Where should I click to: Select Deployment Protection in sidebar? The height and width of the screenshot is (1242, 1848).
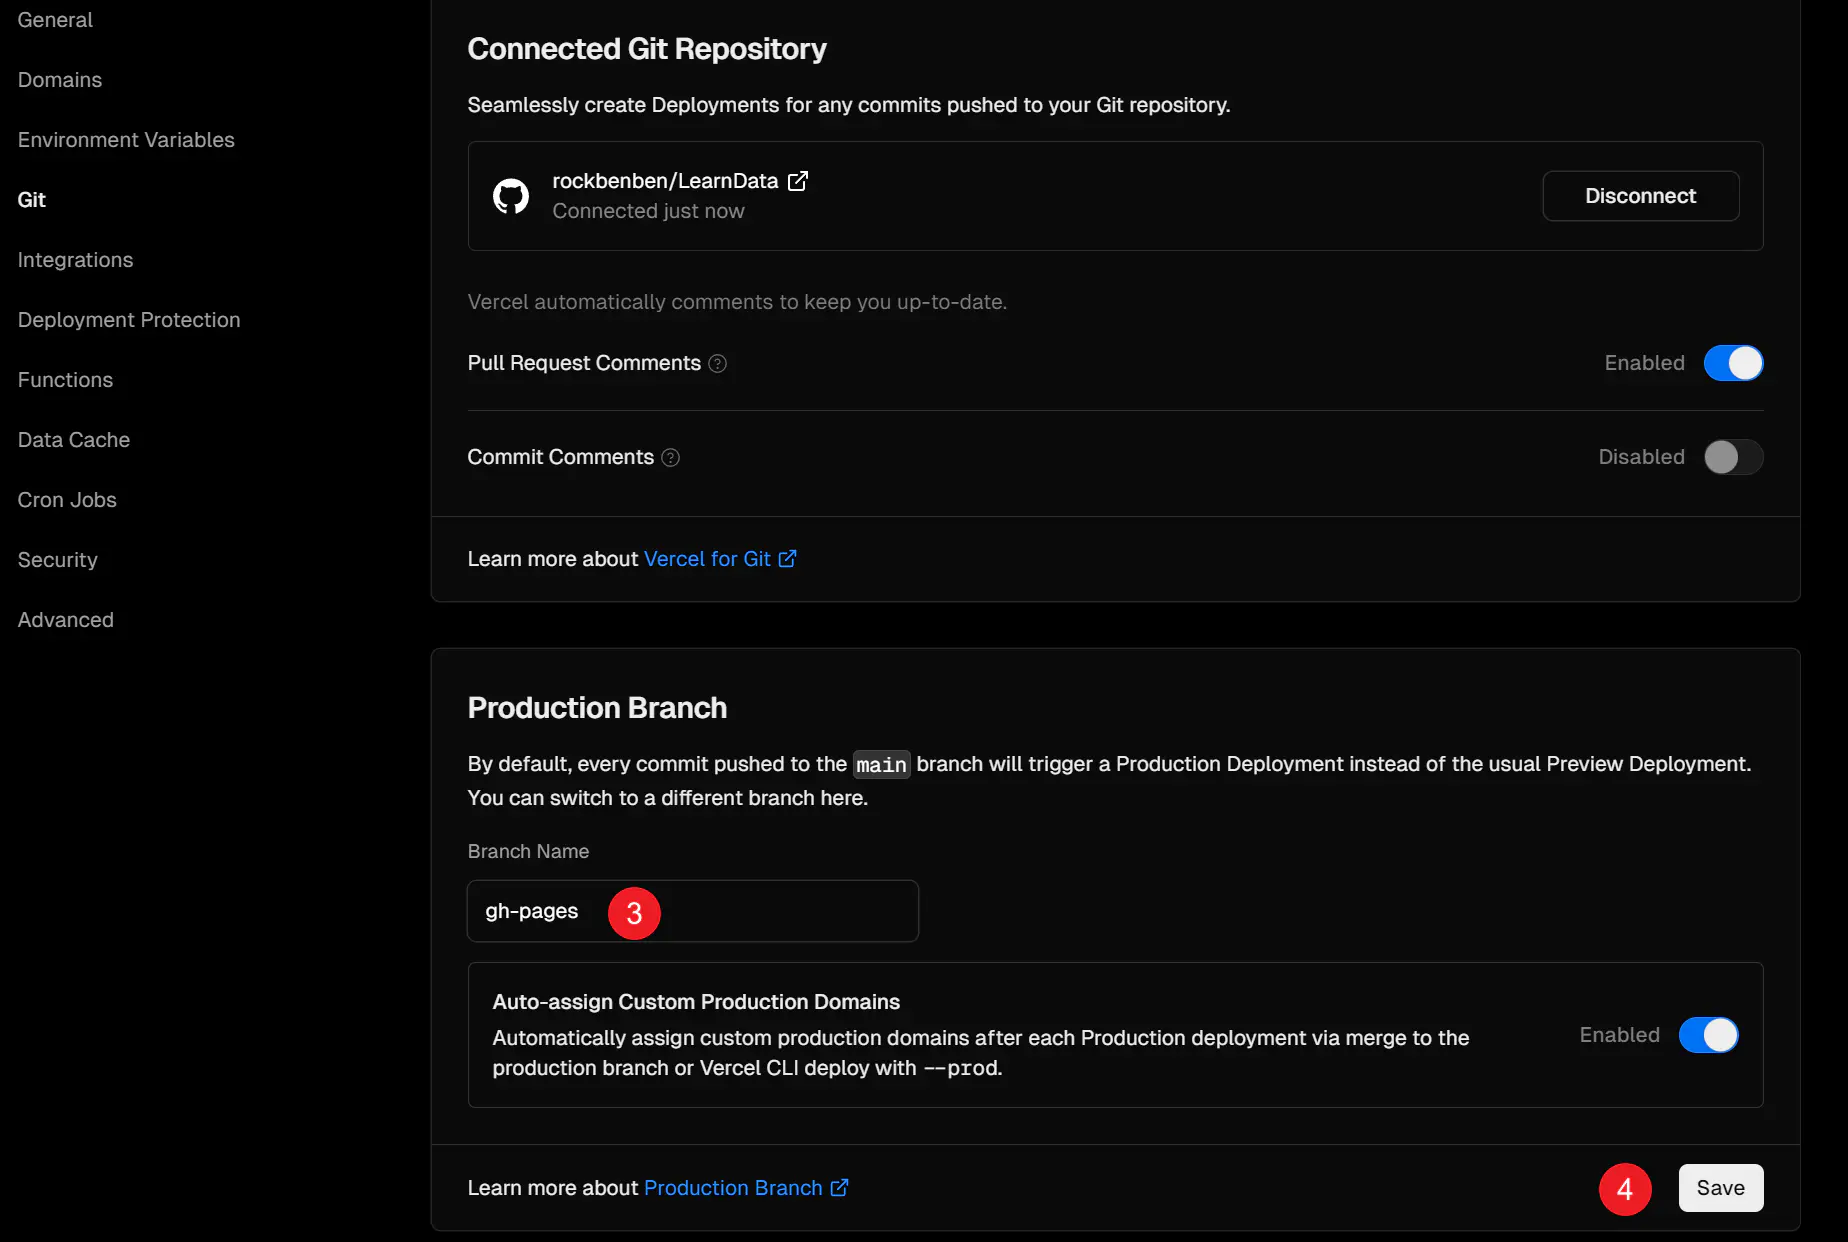click(x=129, y=320)
